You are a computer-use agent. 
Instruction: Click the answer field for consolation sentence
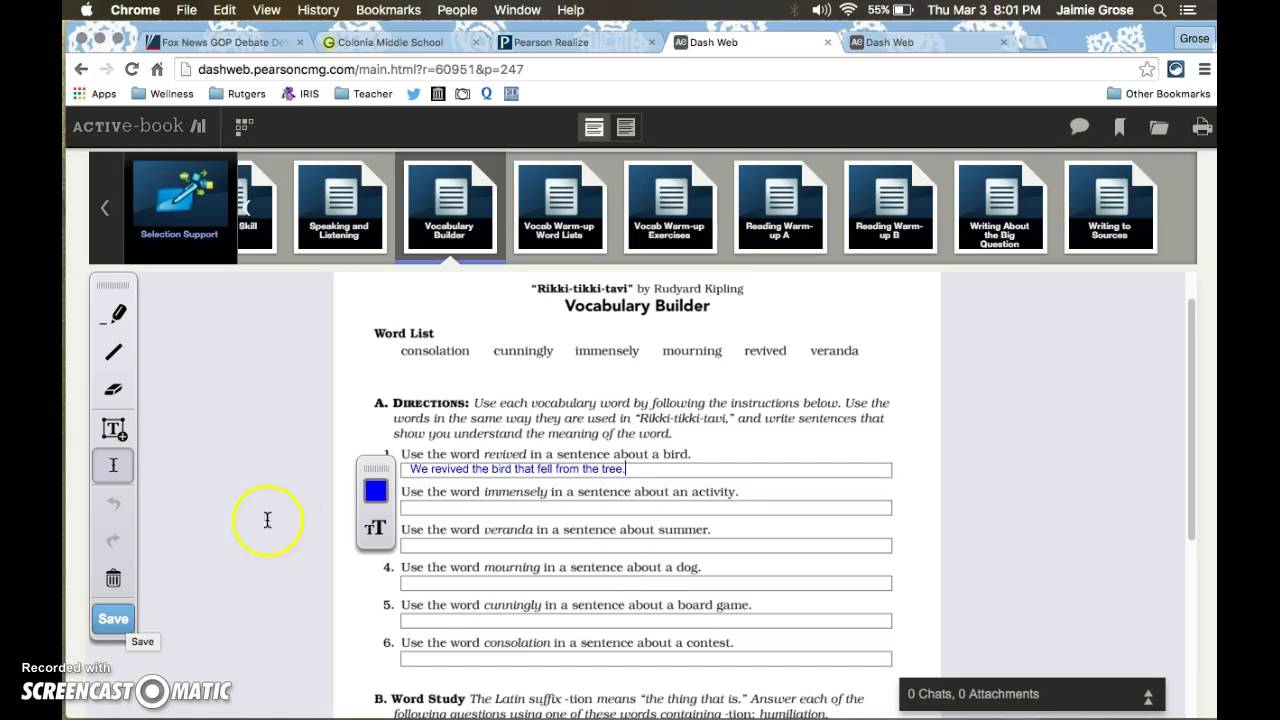coord(646,659)
